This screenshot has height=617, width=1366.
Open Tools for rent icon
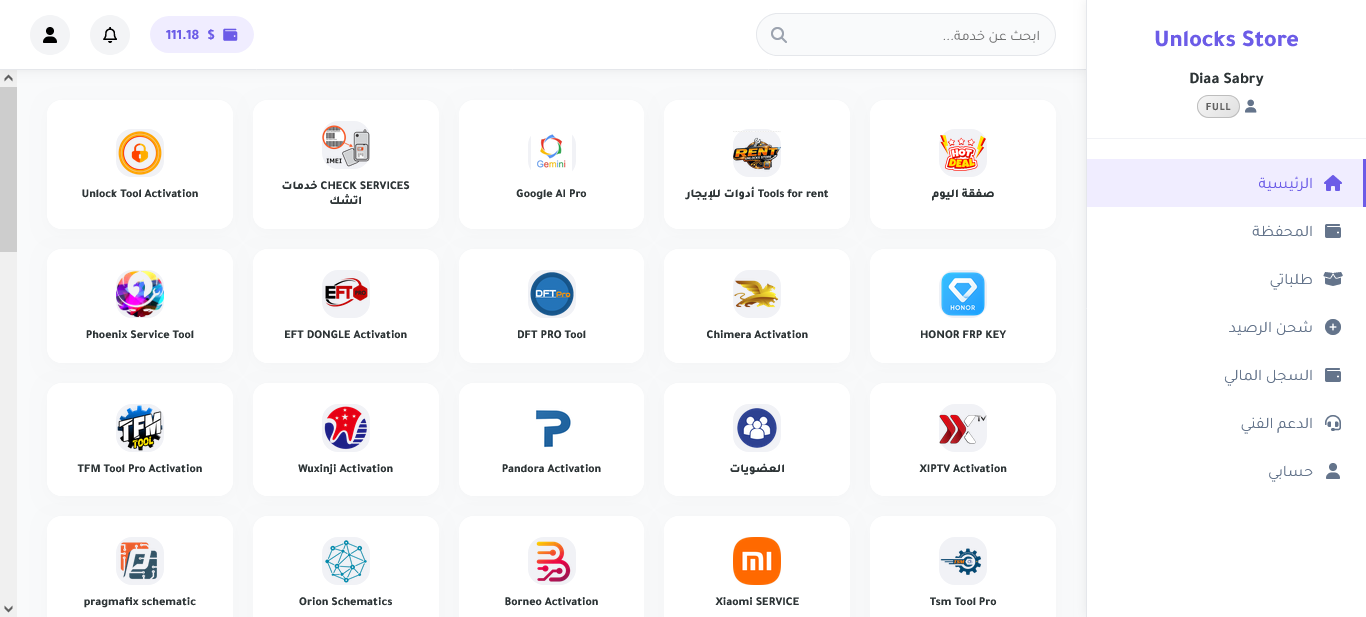757,153
